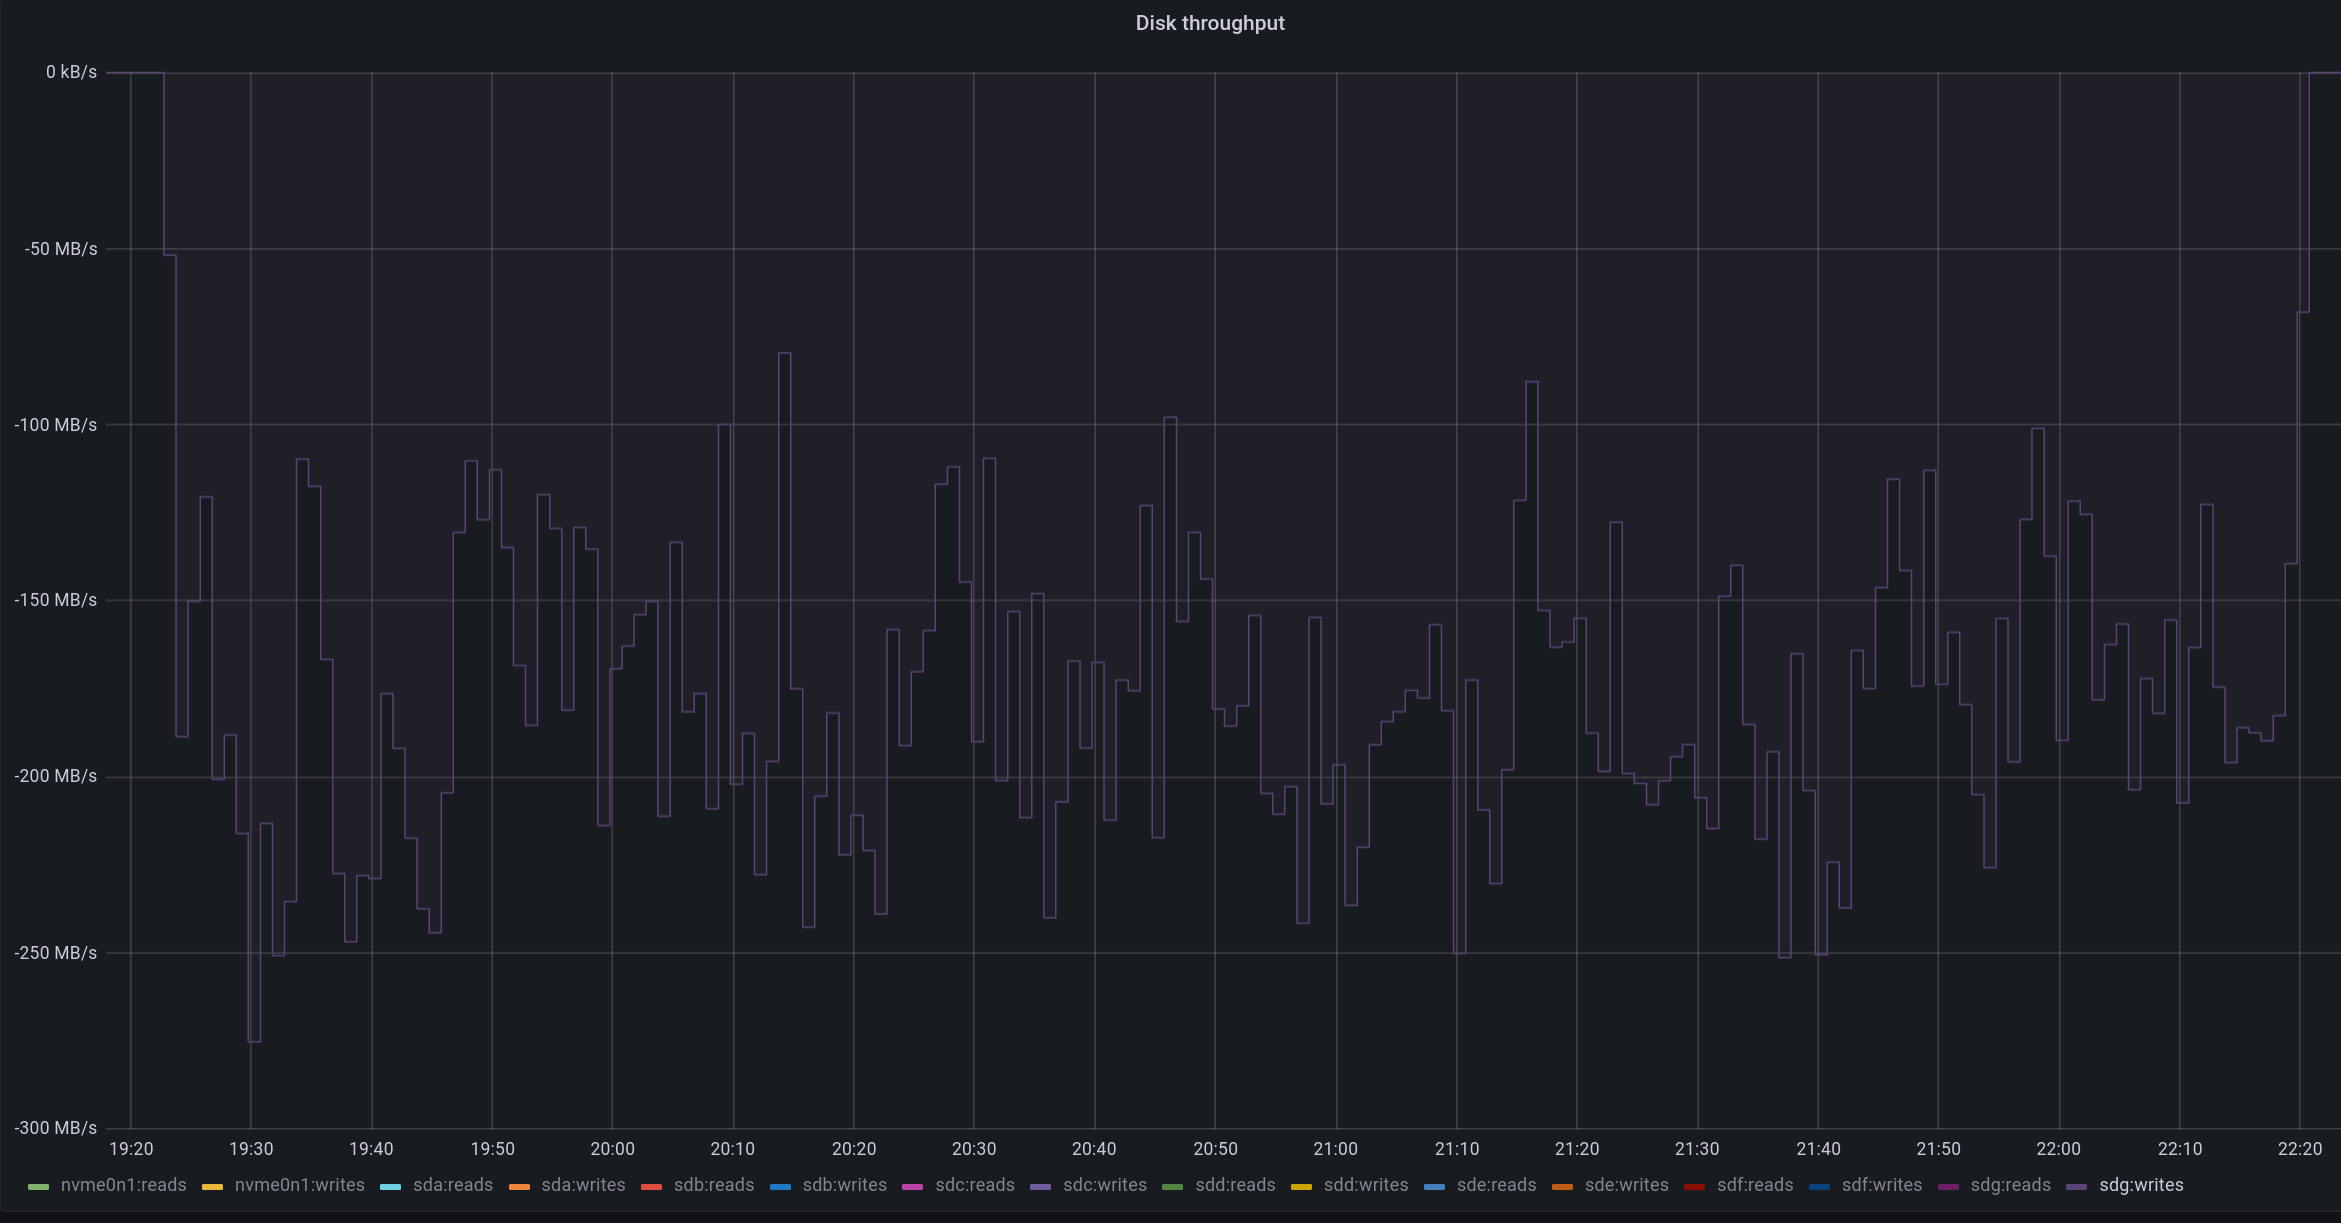Click the sdf:reads dark red series icon
The width and height of the screenshot is (2341, 1223).
(1694, 1186)
